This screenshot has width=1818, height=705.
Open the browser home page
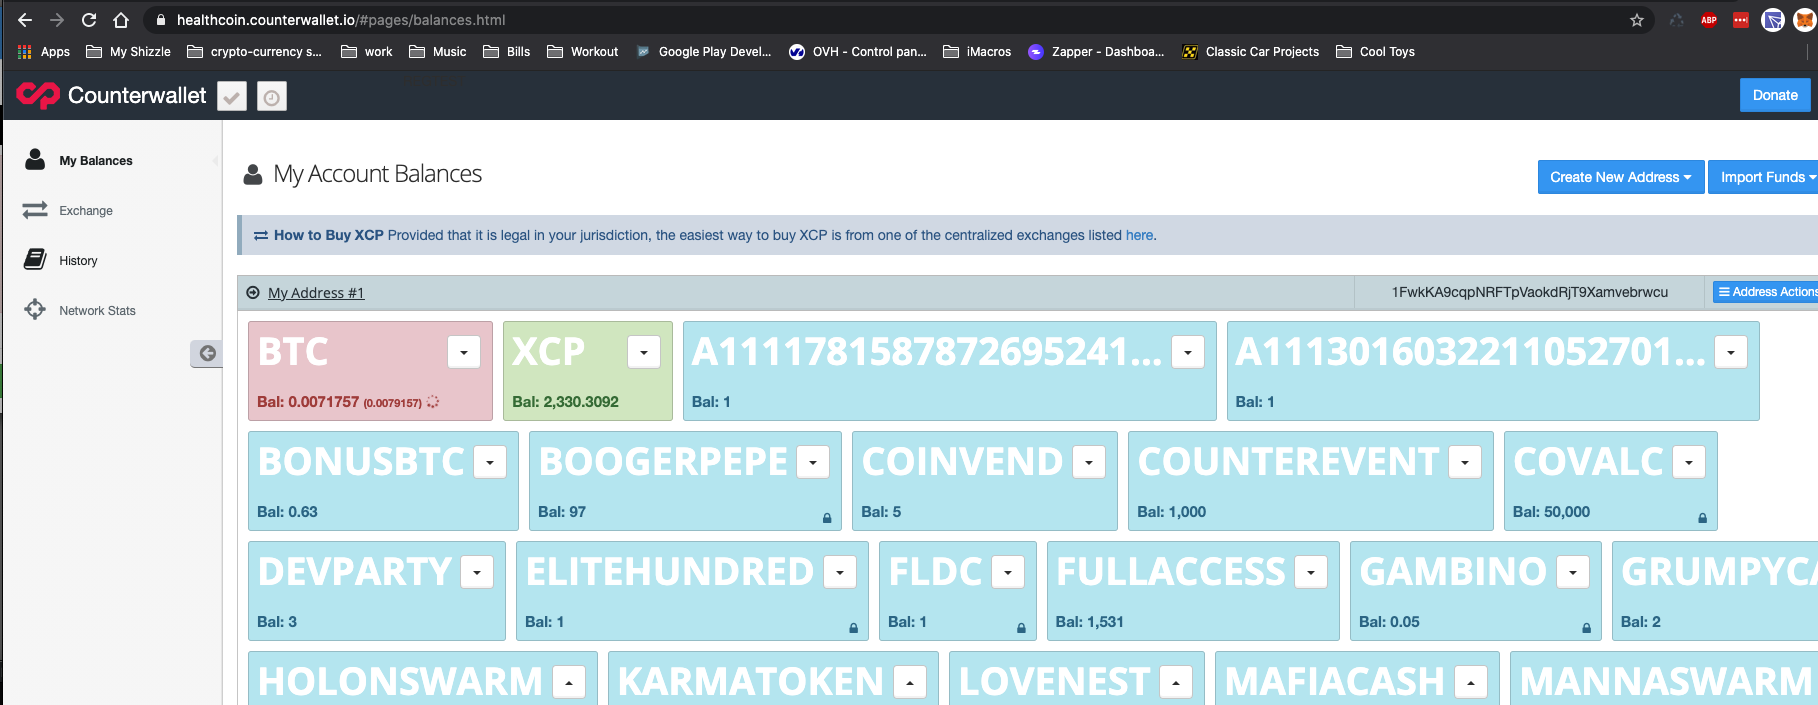point(121,20)
